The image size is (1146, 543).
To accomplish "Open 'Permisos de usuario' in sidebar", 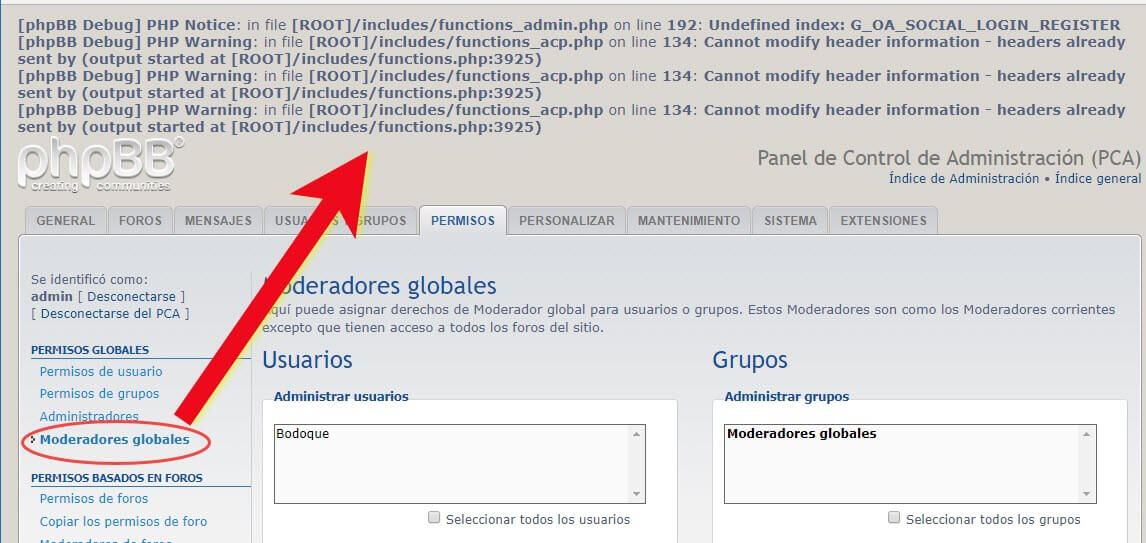I will pyautogui.click(x=101, y=372).
